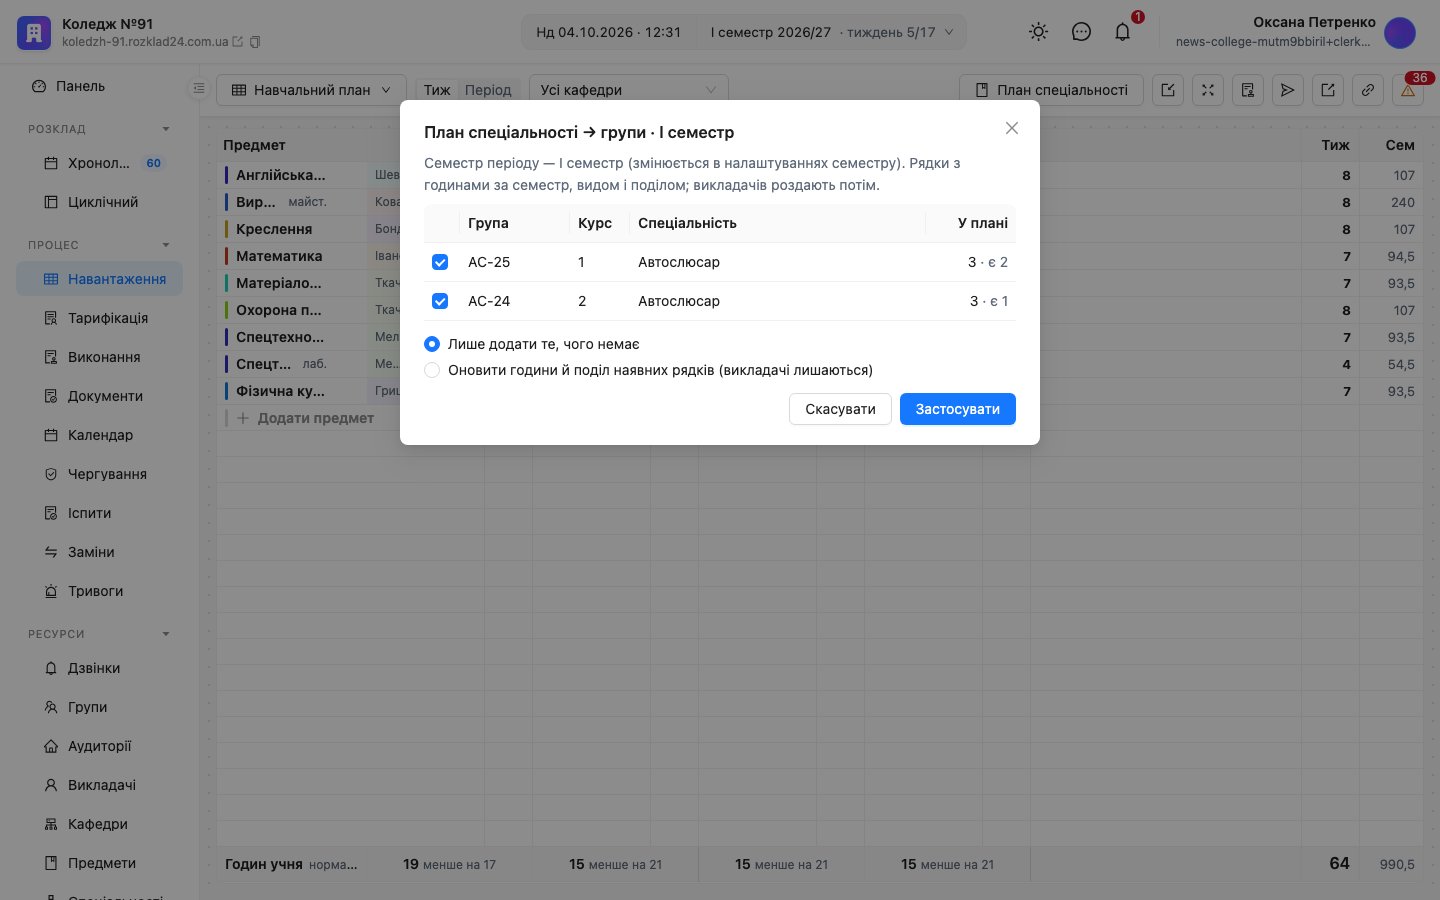Open Викладачі in sidebar

(x=99, y=785)
